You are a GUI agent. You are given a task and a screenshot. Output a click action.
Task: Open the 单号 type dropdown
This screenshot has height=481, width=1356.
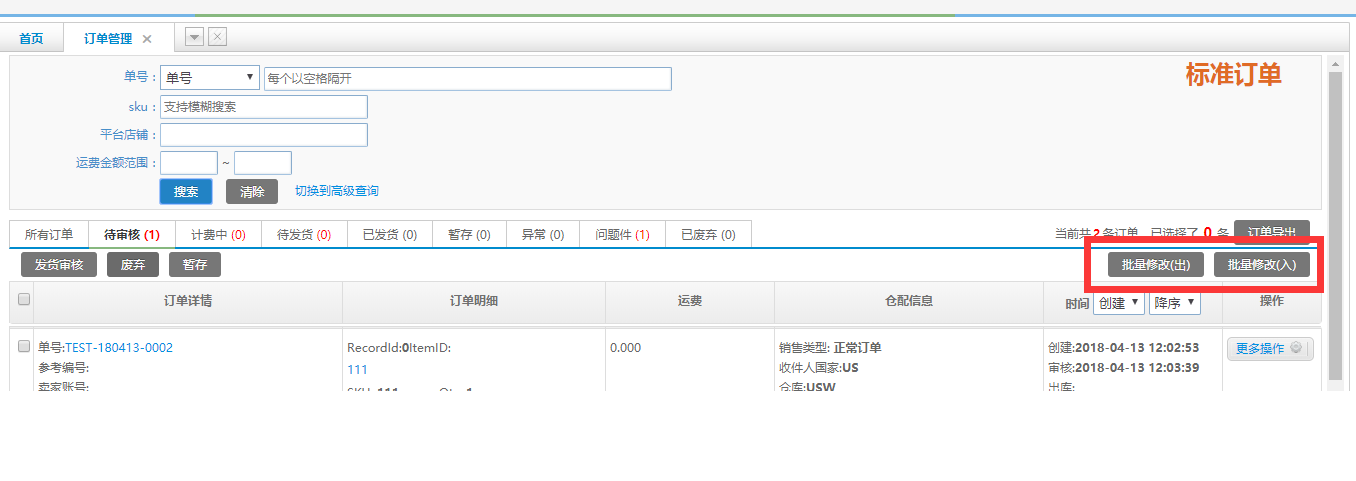(210, 78)
